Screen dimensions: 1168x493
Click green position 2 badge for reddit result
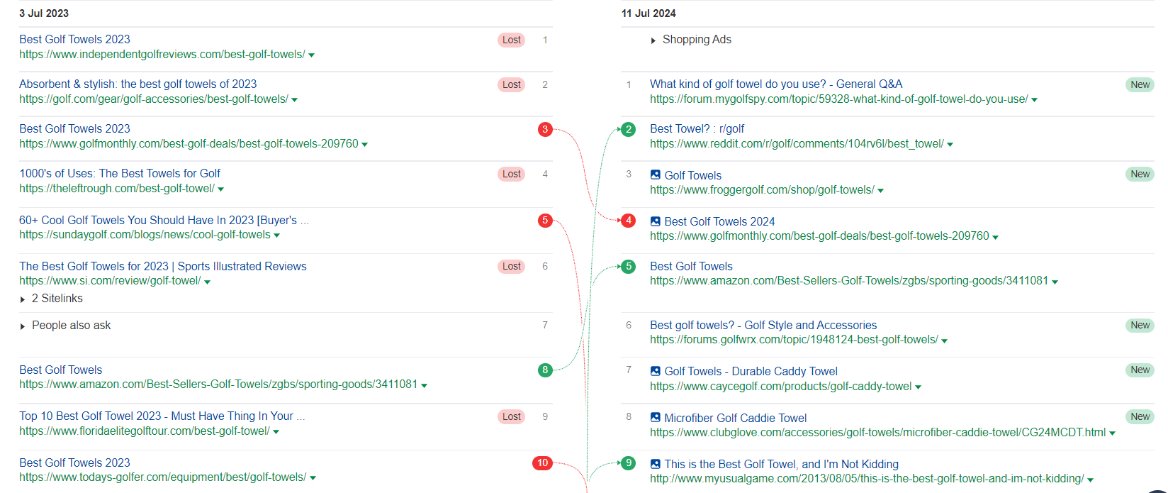(x=629, y=130)
